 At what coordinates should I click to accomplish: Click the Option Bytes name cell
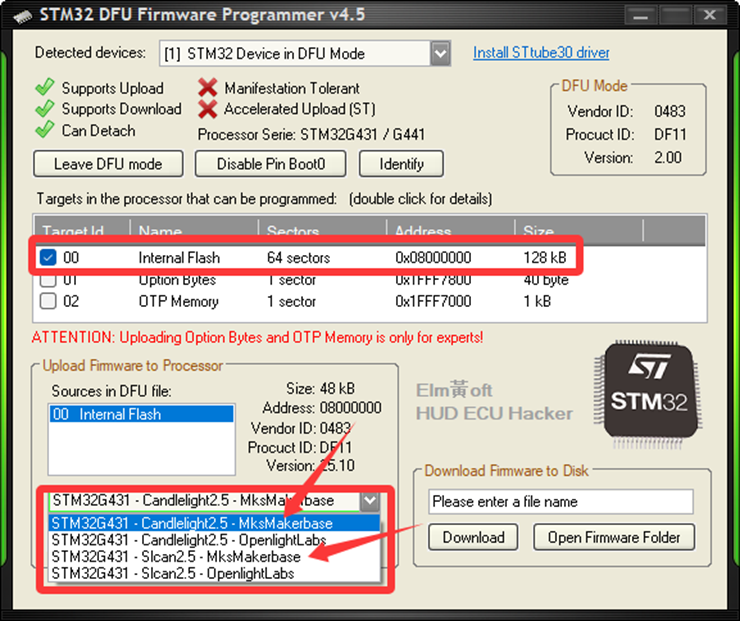coord(177,280)
